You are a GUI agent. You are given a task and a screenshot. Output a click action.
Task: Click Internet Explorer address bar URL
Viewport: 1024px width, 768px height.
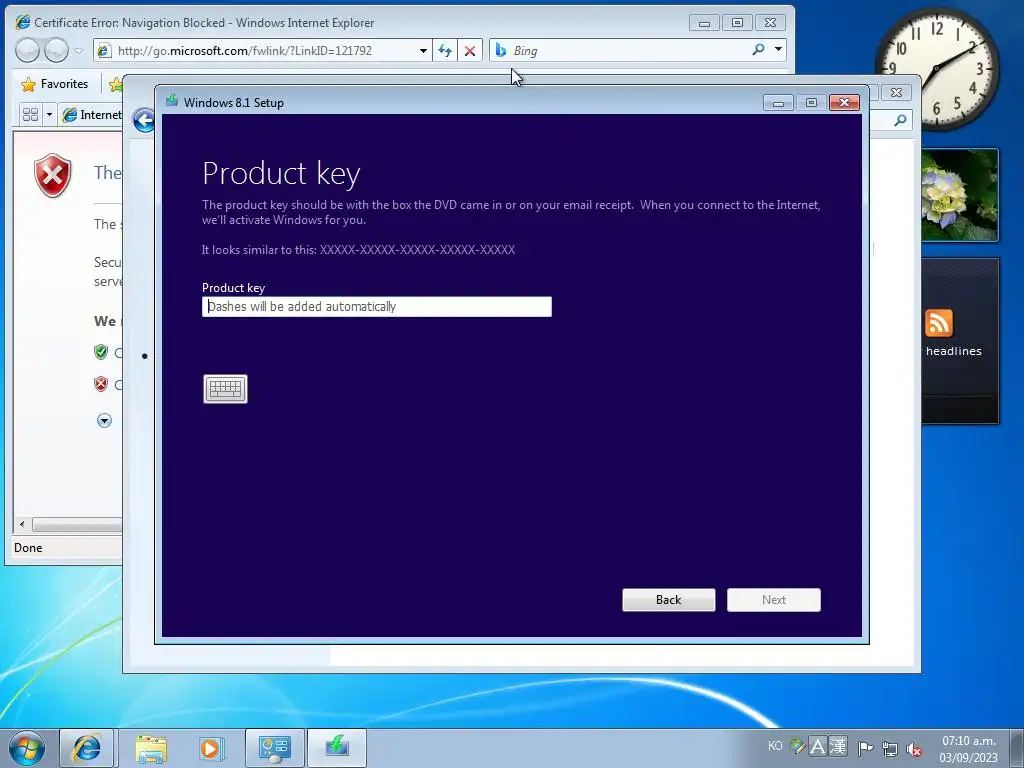(x=245, y=51)
